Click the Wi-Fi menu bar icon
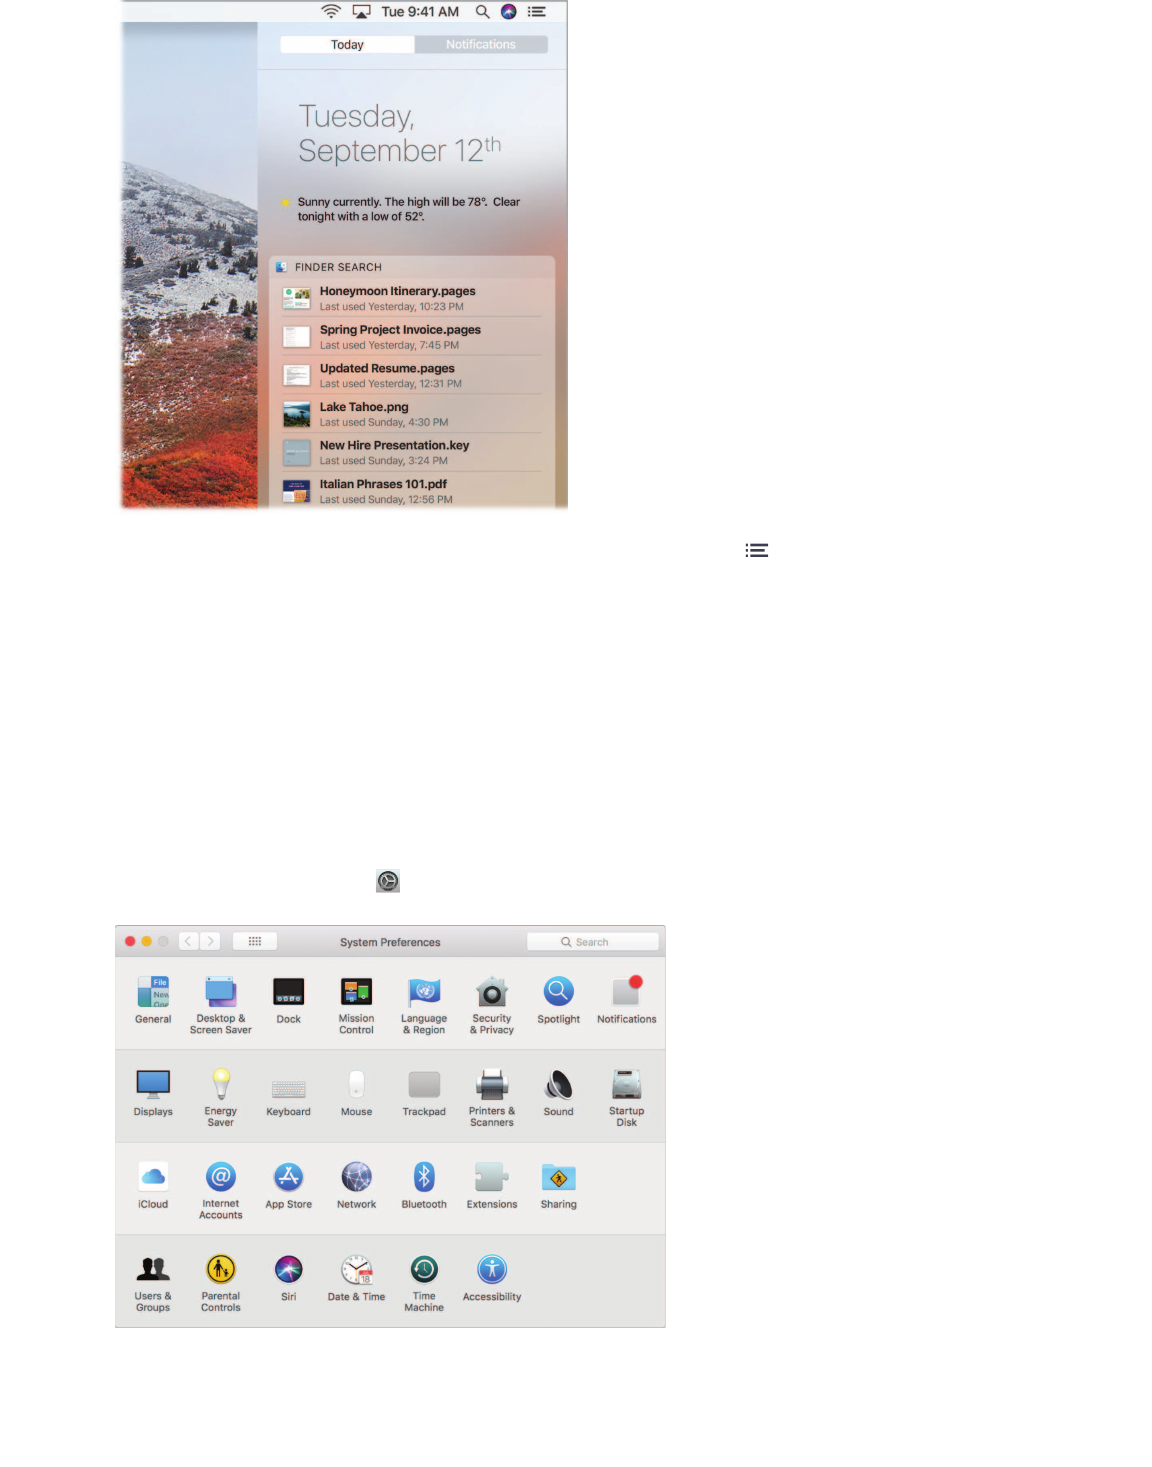1152x1467 pixels. pos(331,11)
